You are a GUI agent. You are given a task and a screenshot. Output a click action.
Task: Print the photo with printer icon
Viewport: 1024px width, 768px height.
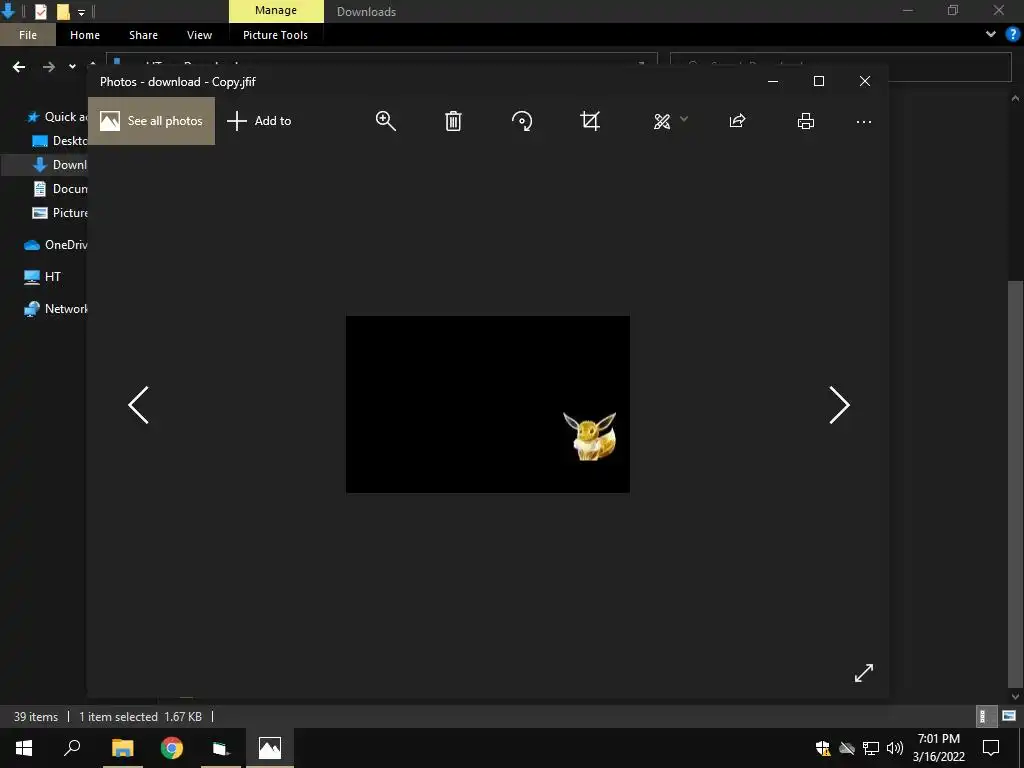click(806, 121)
